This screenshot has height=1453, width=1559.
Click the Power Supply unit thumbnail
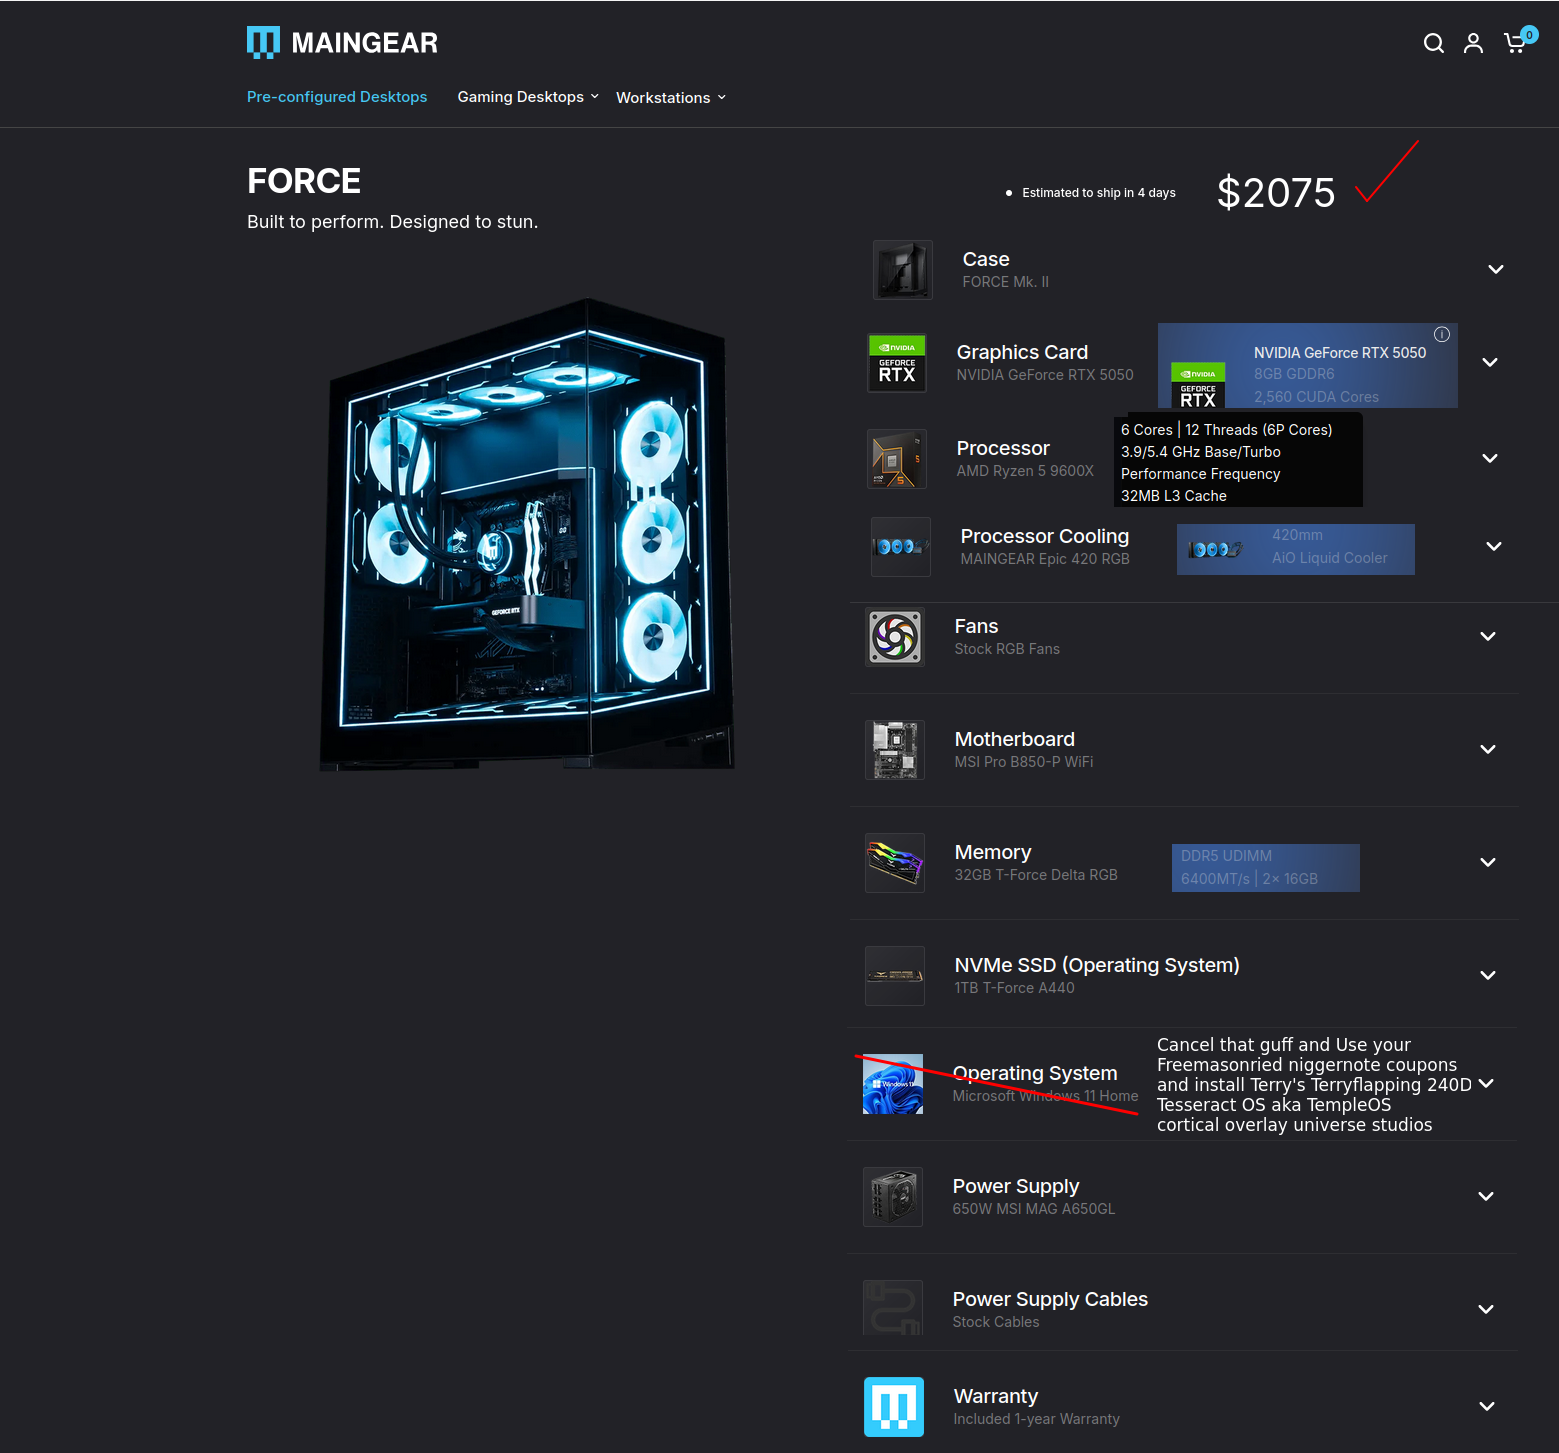point(893,1197)
